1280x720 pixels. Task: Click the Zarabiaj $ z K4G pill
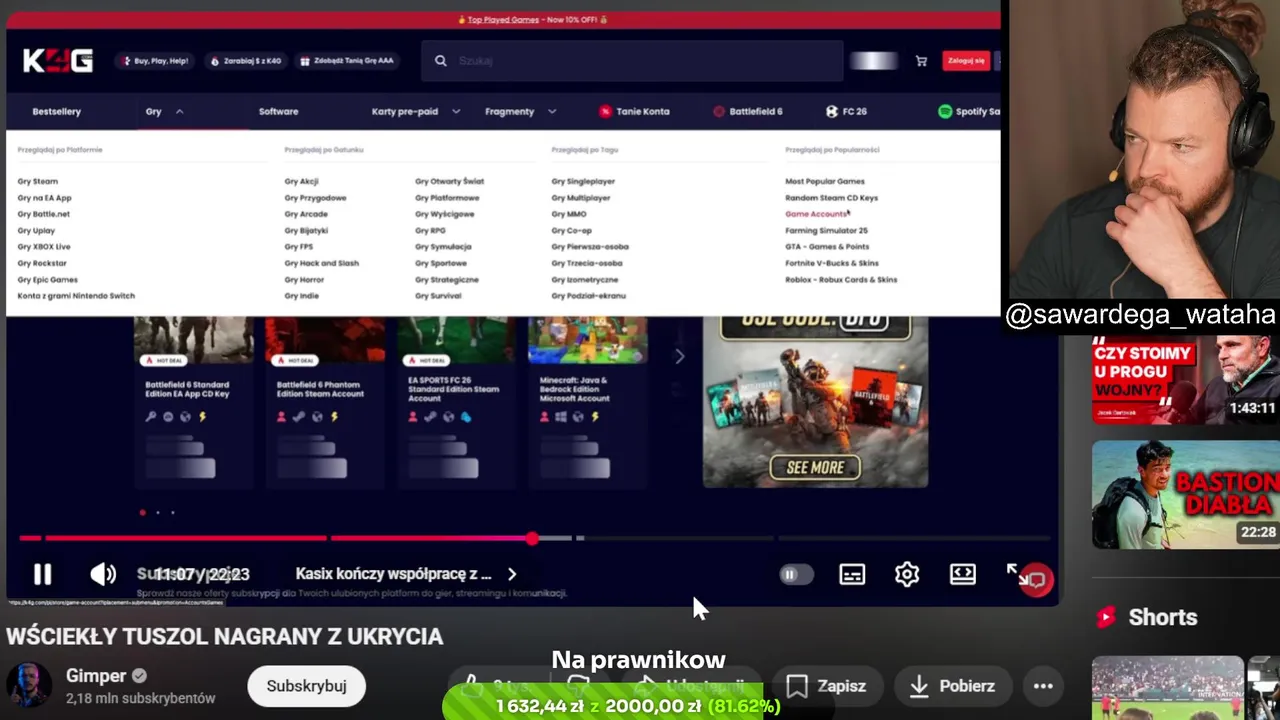click(246, 61)
